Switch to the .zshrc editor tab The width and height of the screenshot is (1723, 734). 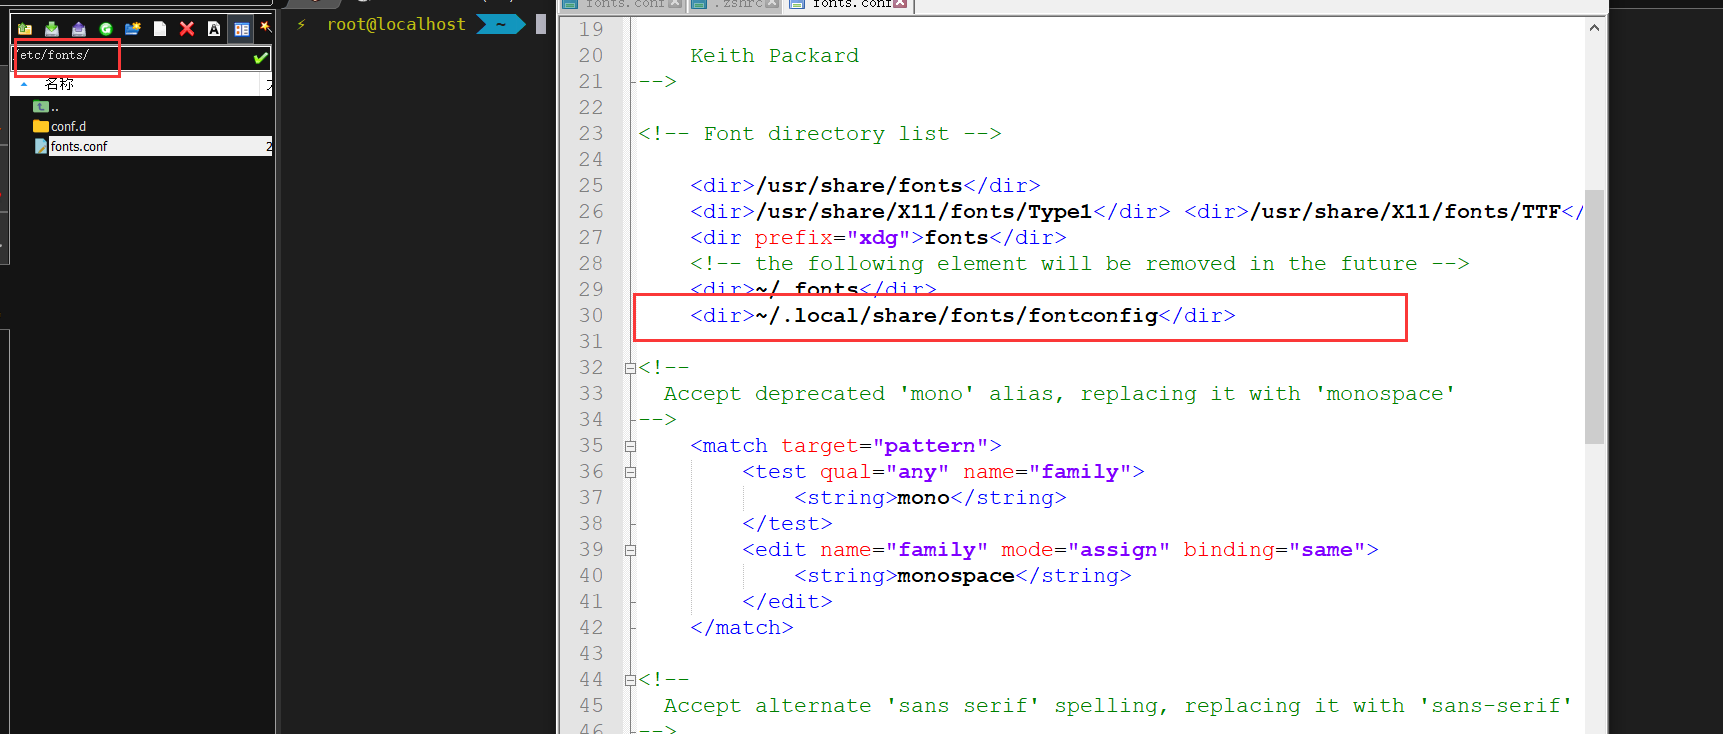point(735,4)
